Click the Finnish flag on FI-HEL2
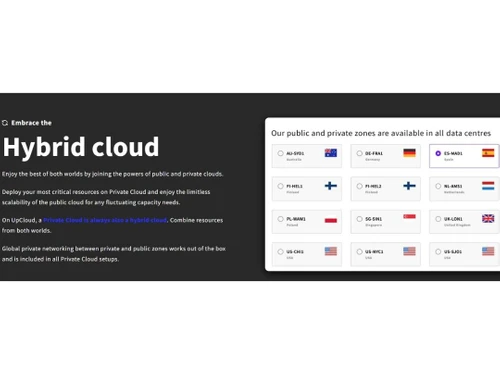500x375 pixels. point(409,186)
